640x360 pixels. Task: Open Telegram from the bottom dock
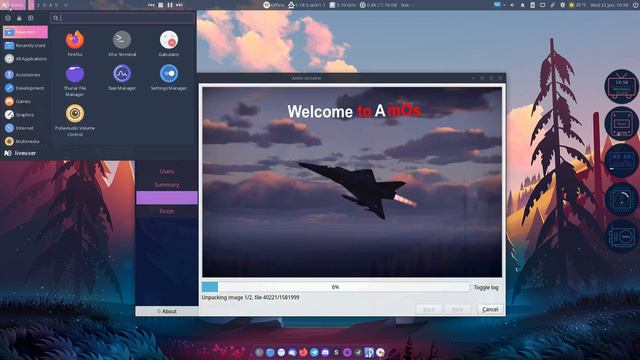(314, 352)
